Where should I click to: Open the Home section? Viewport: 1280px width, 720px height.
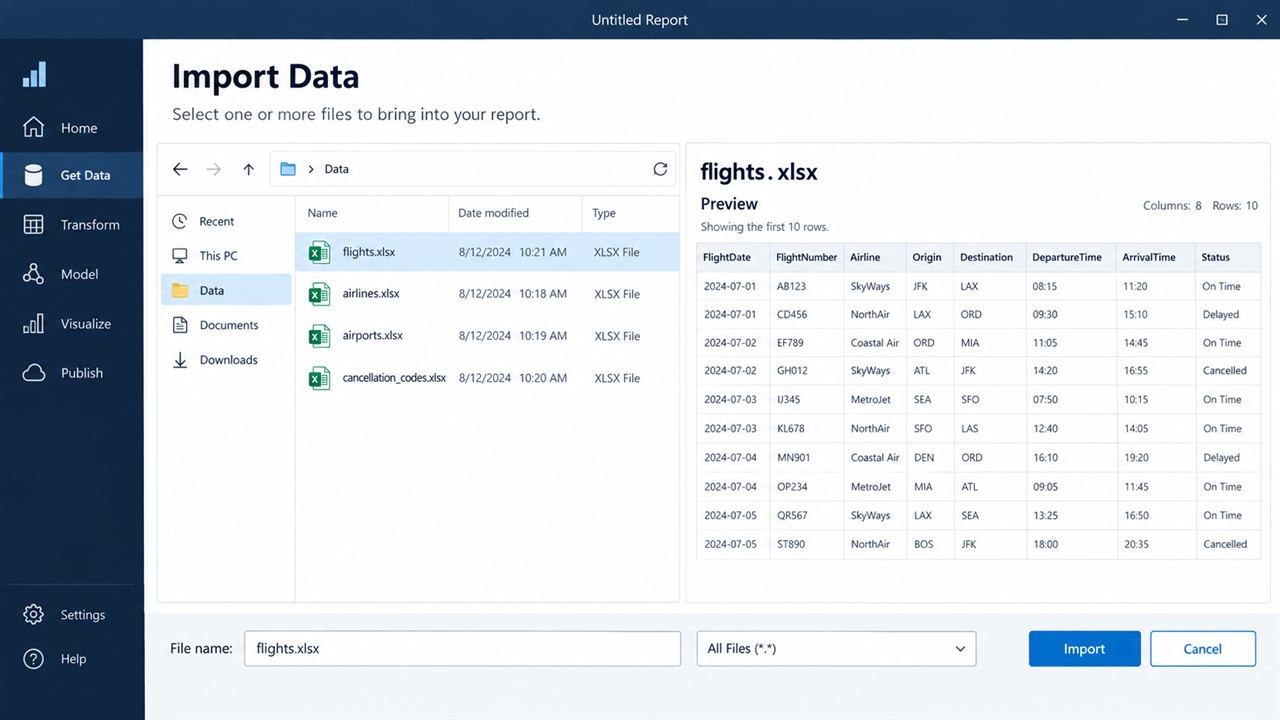72,127
